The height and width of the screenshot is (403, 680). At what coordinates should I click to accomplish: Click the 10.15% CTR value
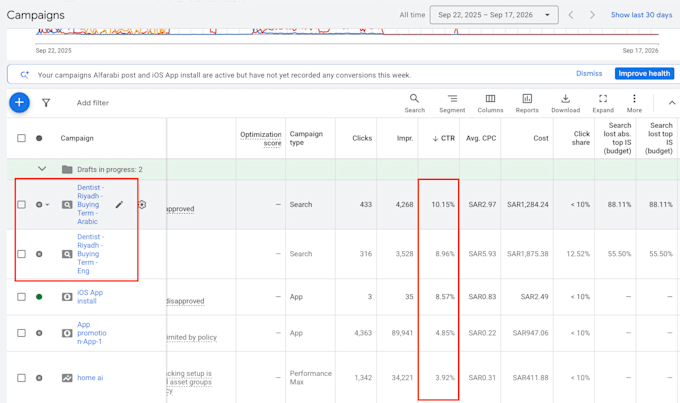pos(443,204)
